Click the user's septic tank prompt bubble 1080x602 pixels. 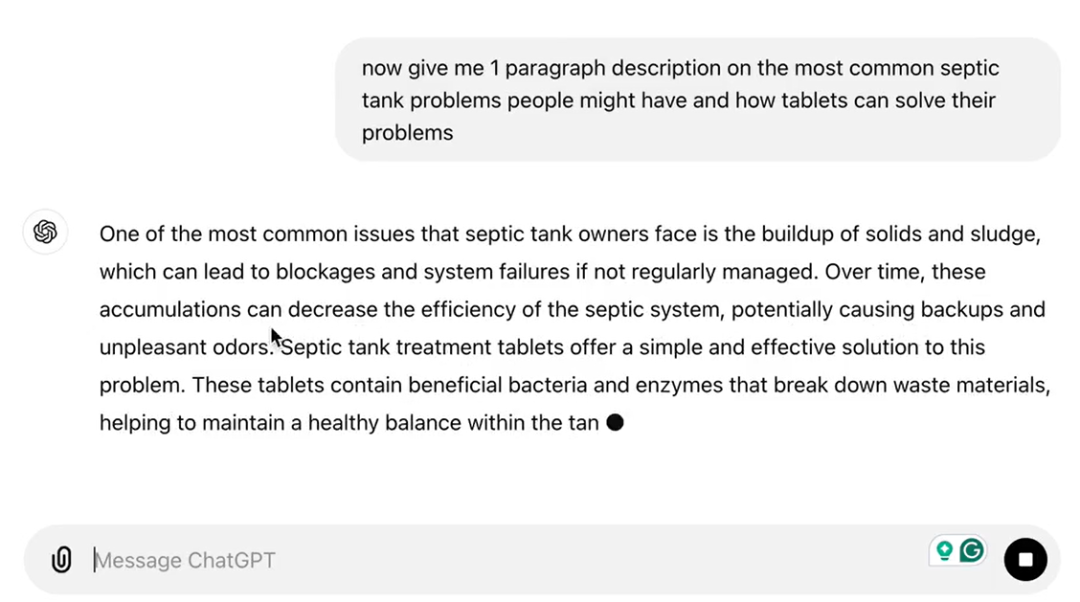697,100
